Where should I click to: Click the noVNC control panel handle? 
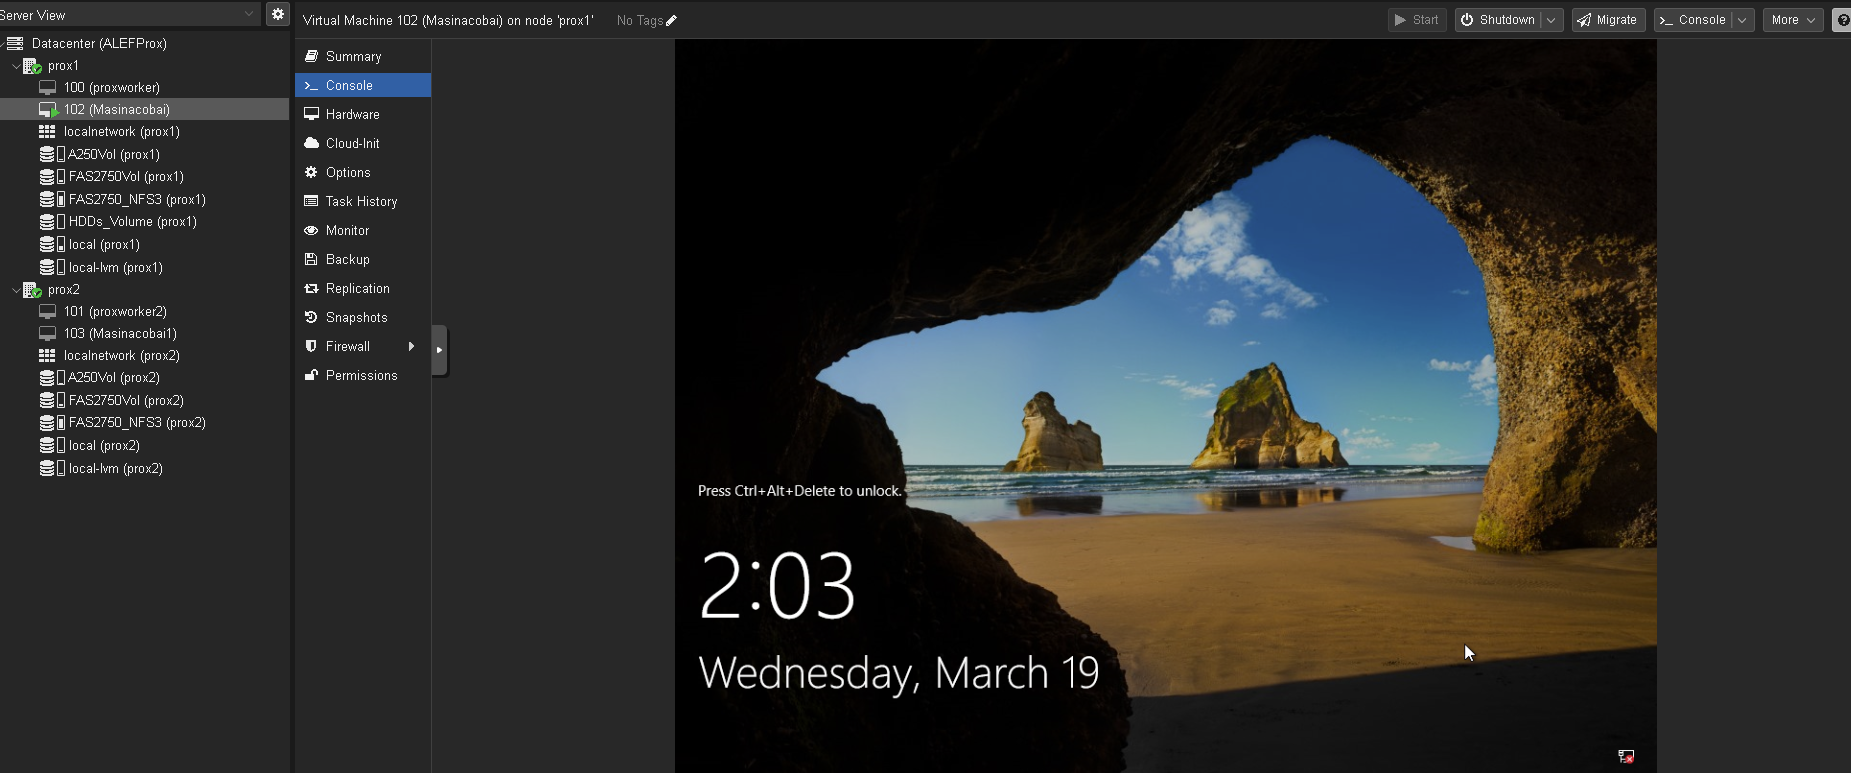click(439, 350)
